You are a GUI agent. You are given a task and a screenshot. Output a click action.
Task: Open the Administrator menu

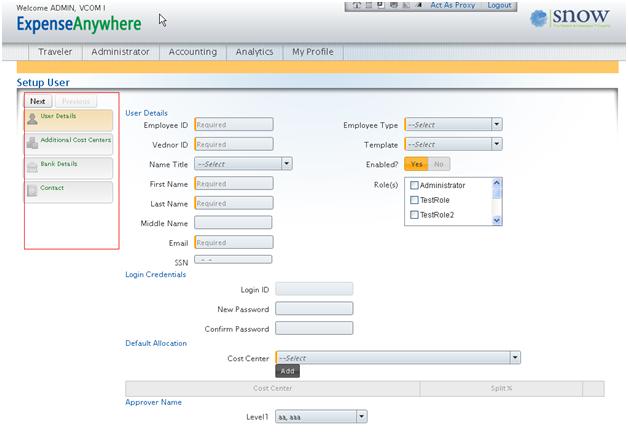(121, 52)
